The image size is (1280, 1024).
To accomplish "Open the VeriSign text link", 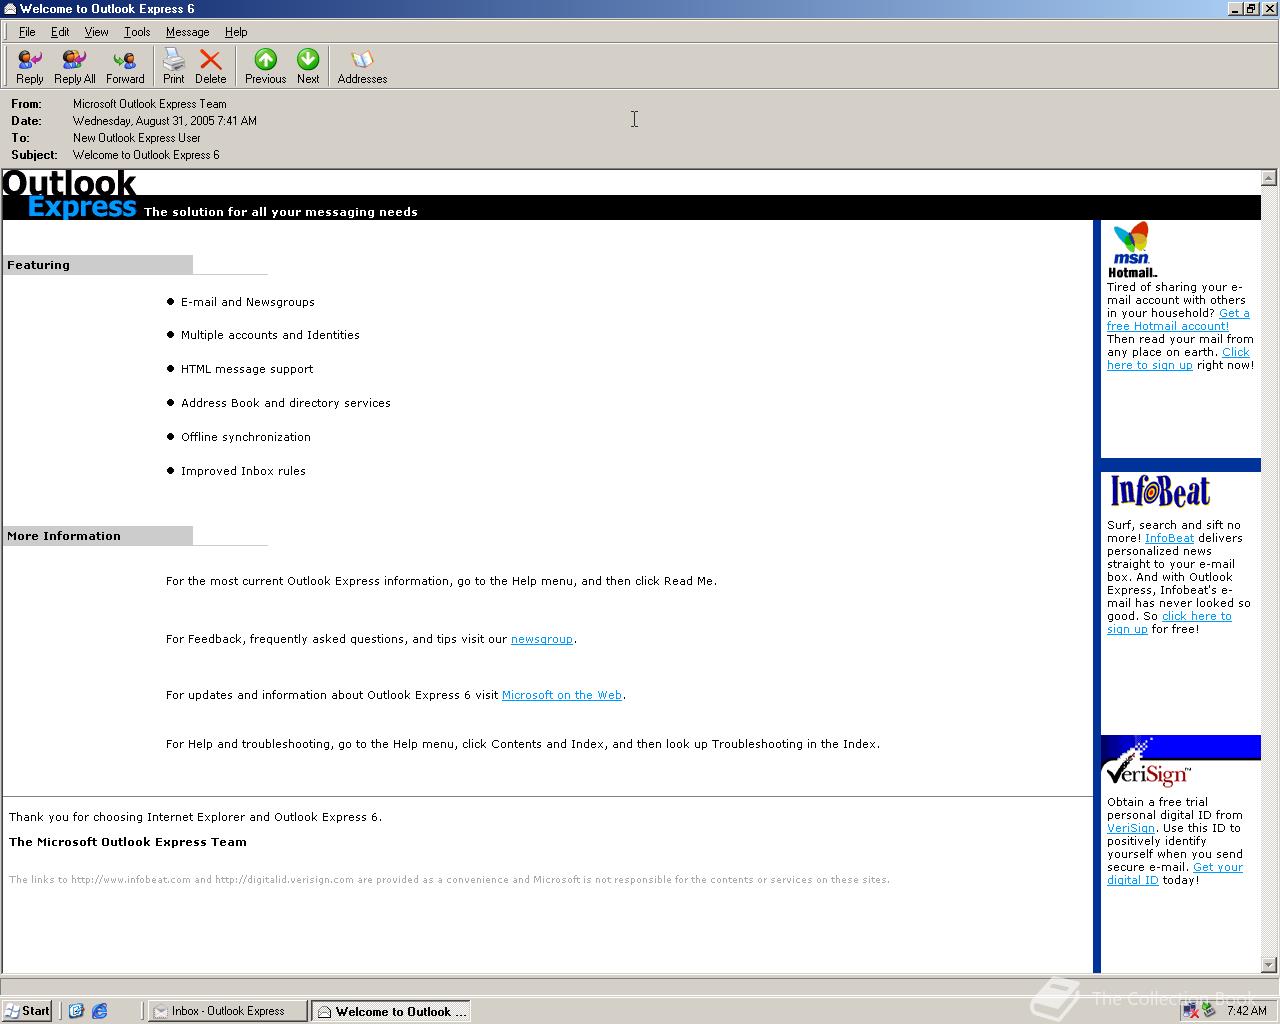I will click(1131, 828).
